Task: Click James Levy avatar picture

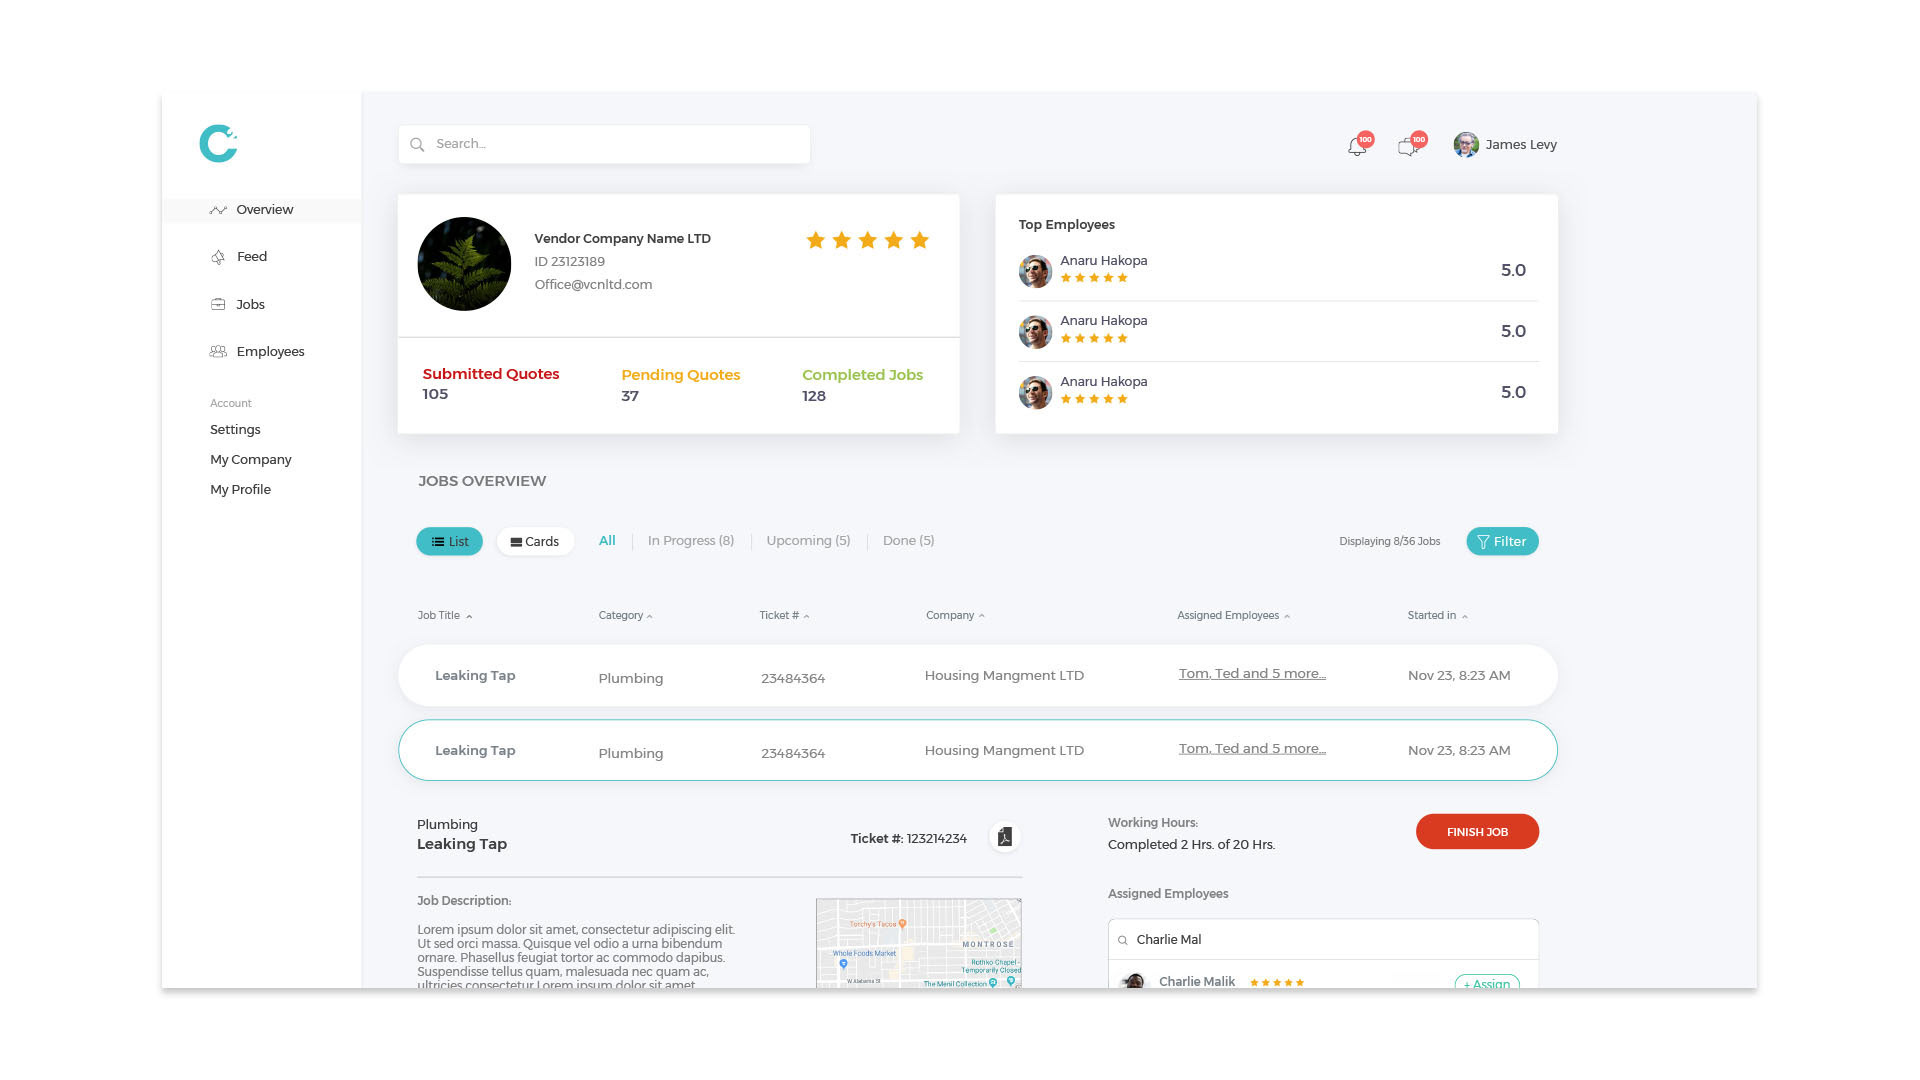Action: point(1466,145)
